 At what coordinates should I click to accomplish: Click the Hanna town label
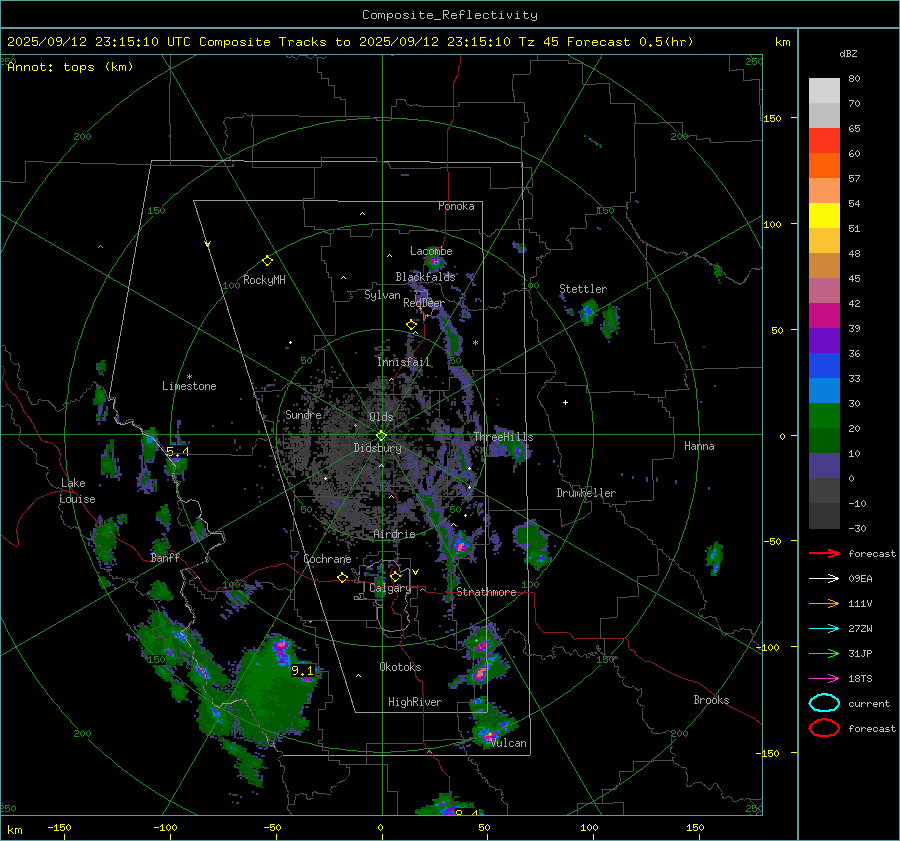click(x=699, y=446)
